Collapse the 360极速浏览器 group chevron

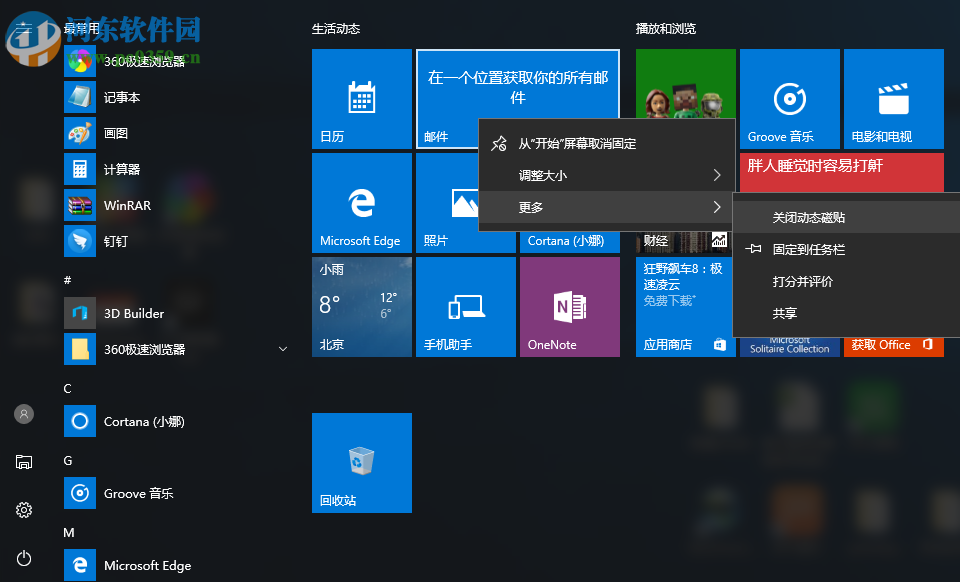click(x=283, y=349)
